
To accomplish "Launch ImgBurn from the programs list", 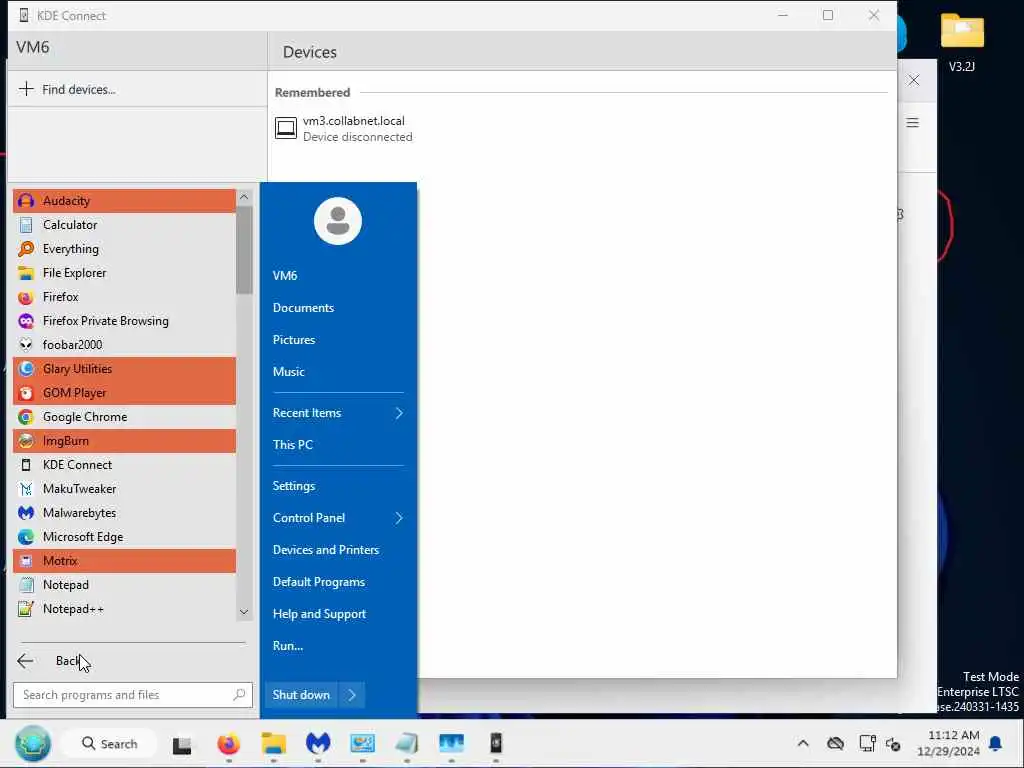I will coord(124,441).
